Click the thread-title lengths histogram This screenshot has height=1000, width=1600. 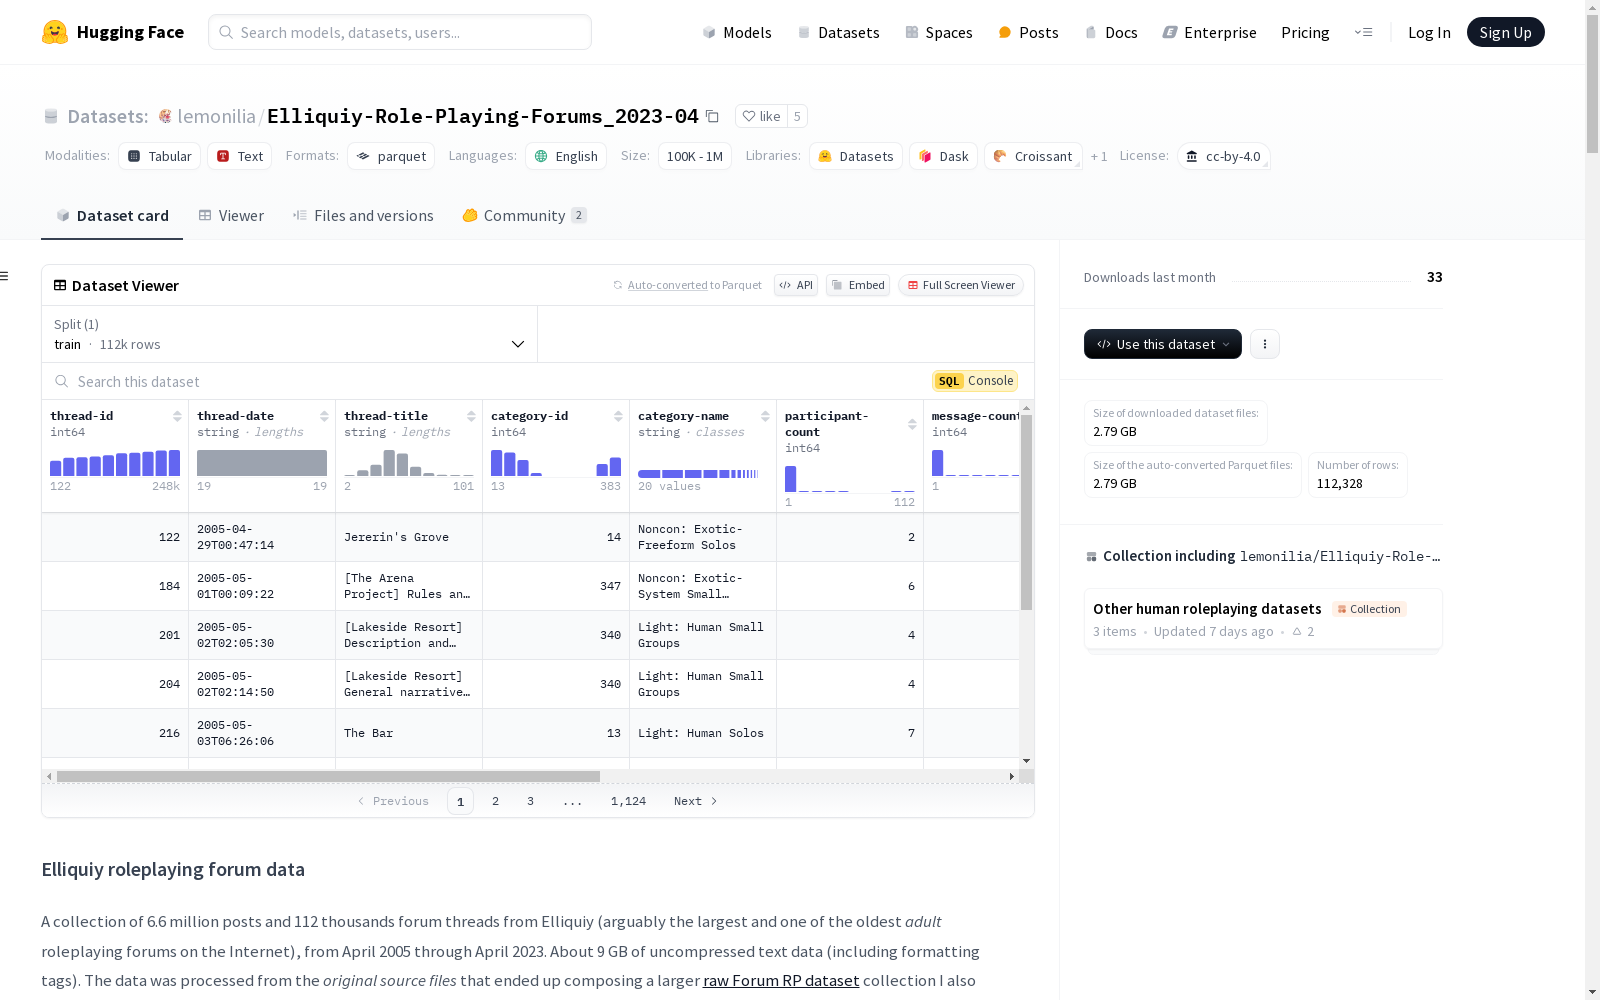[x=409, y=463]
